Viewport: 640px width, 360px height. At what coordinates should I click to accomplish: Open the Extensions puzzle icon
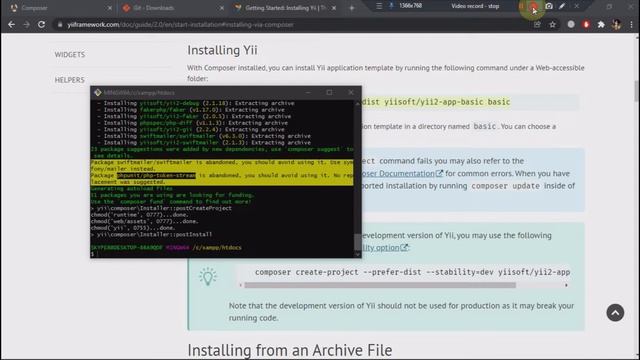point(601,24)
